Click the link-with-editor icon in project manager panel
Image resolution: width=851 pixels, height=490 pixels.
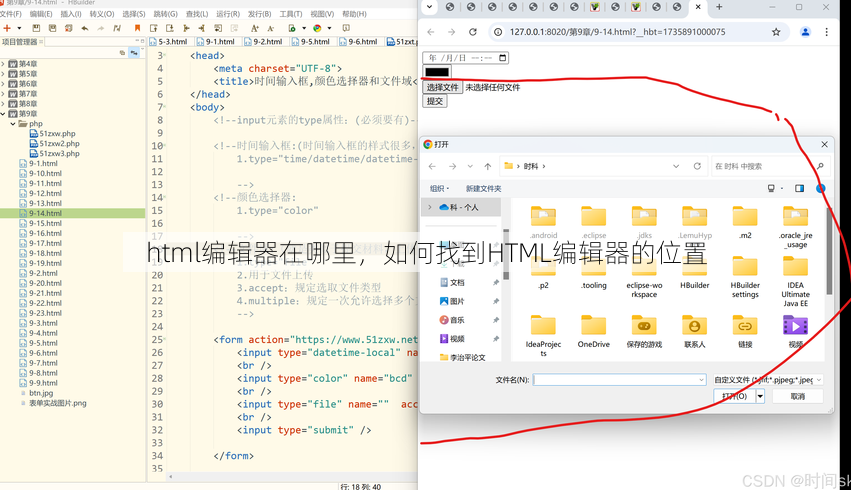tap(134, 53)
